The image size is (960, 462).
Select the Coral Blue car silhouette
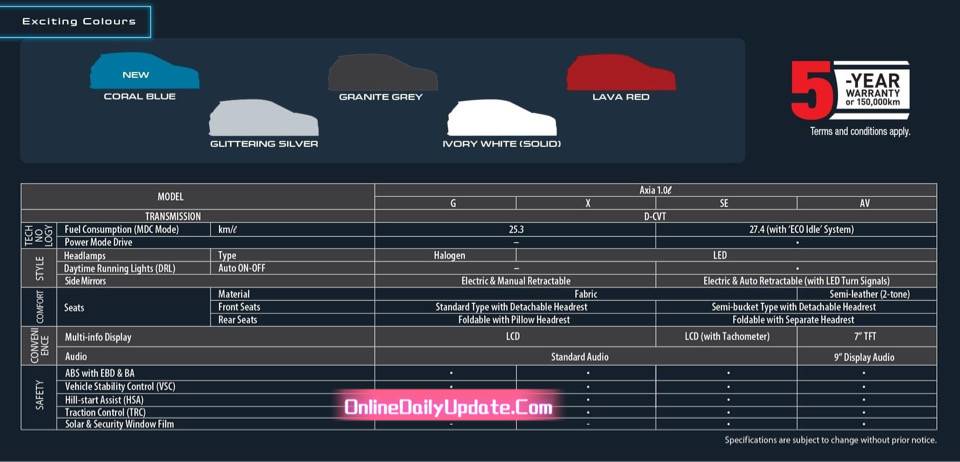click(x=144, y=71)
